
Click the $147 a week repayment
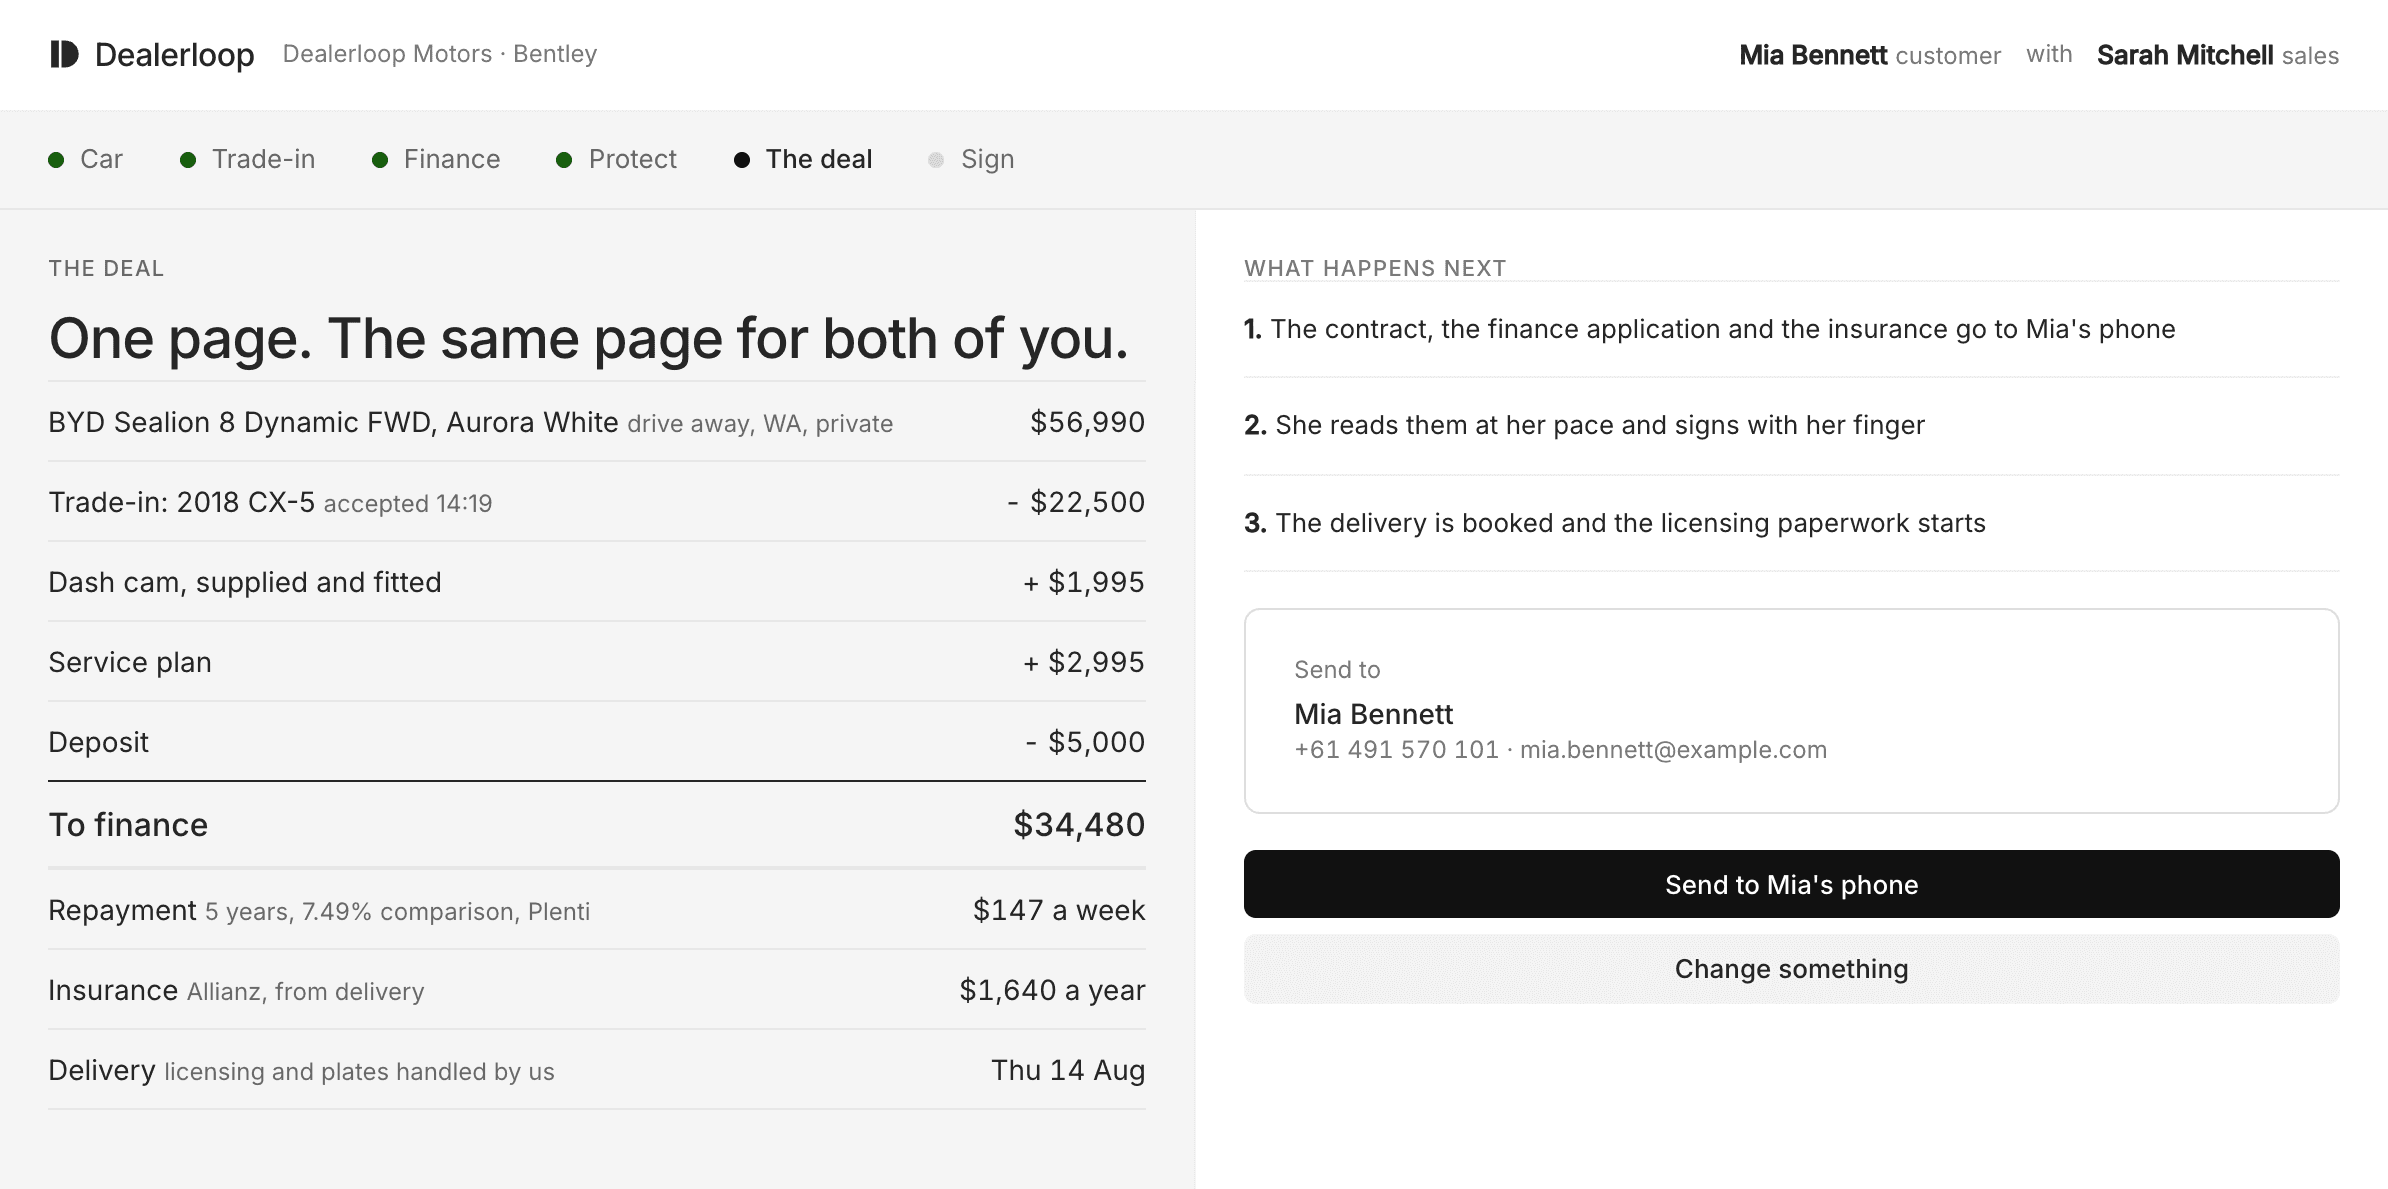1059,910
